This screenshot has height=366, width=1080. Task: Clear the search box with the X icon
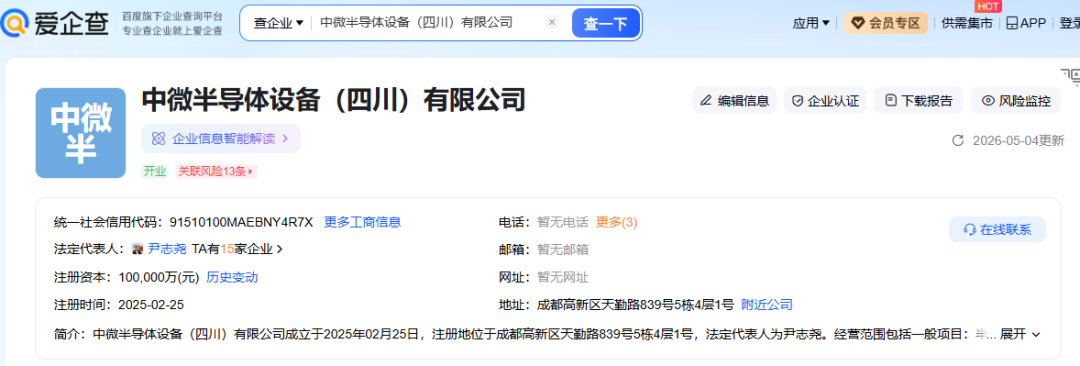coord(552,23)
